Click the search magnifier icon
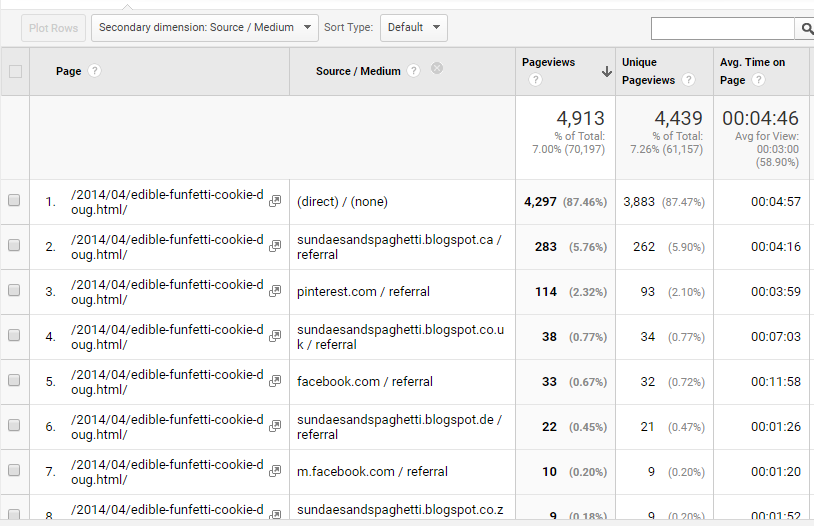 806,29
